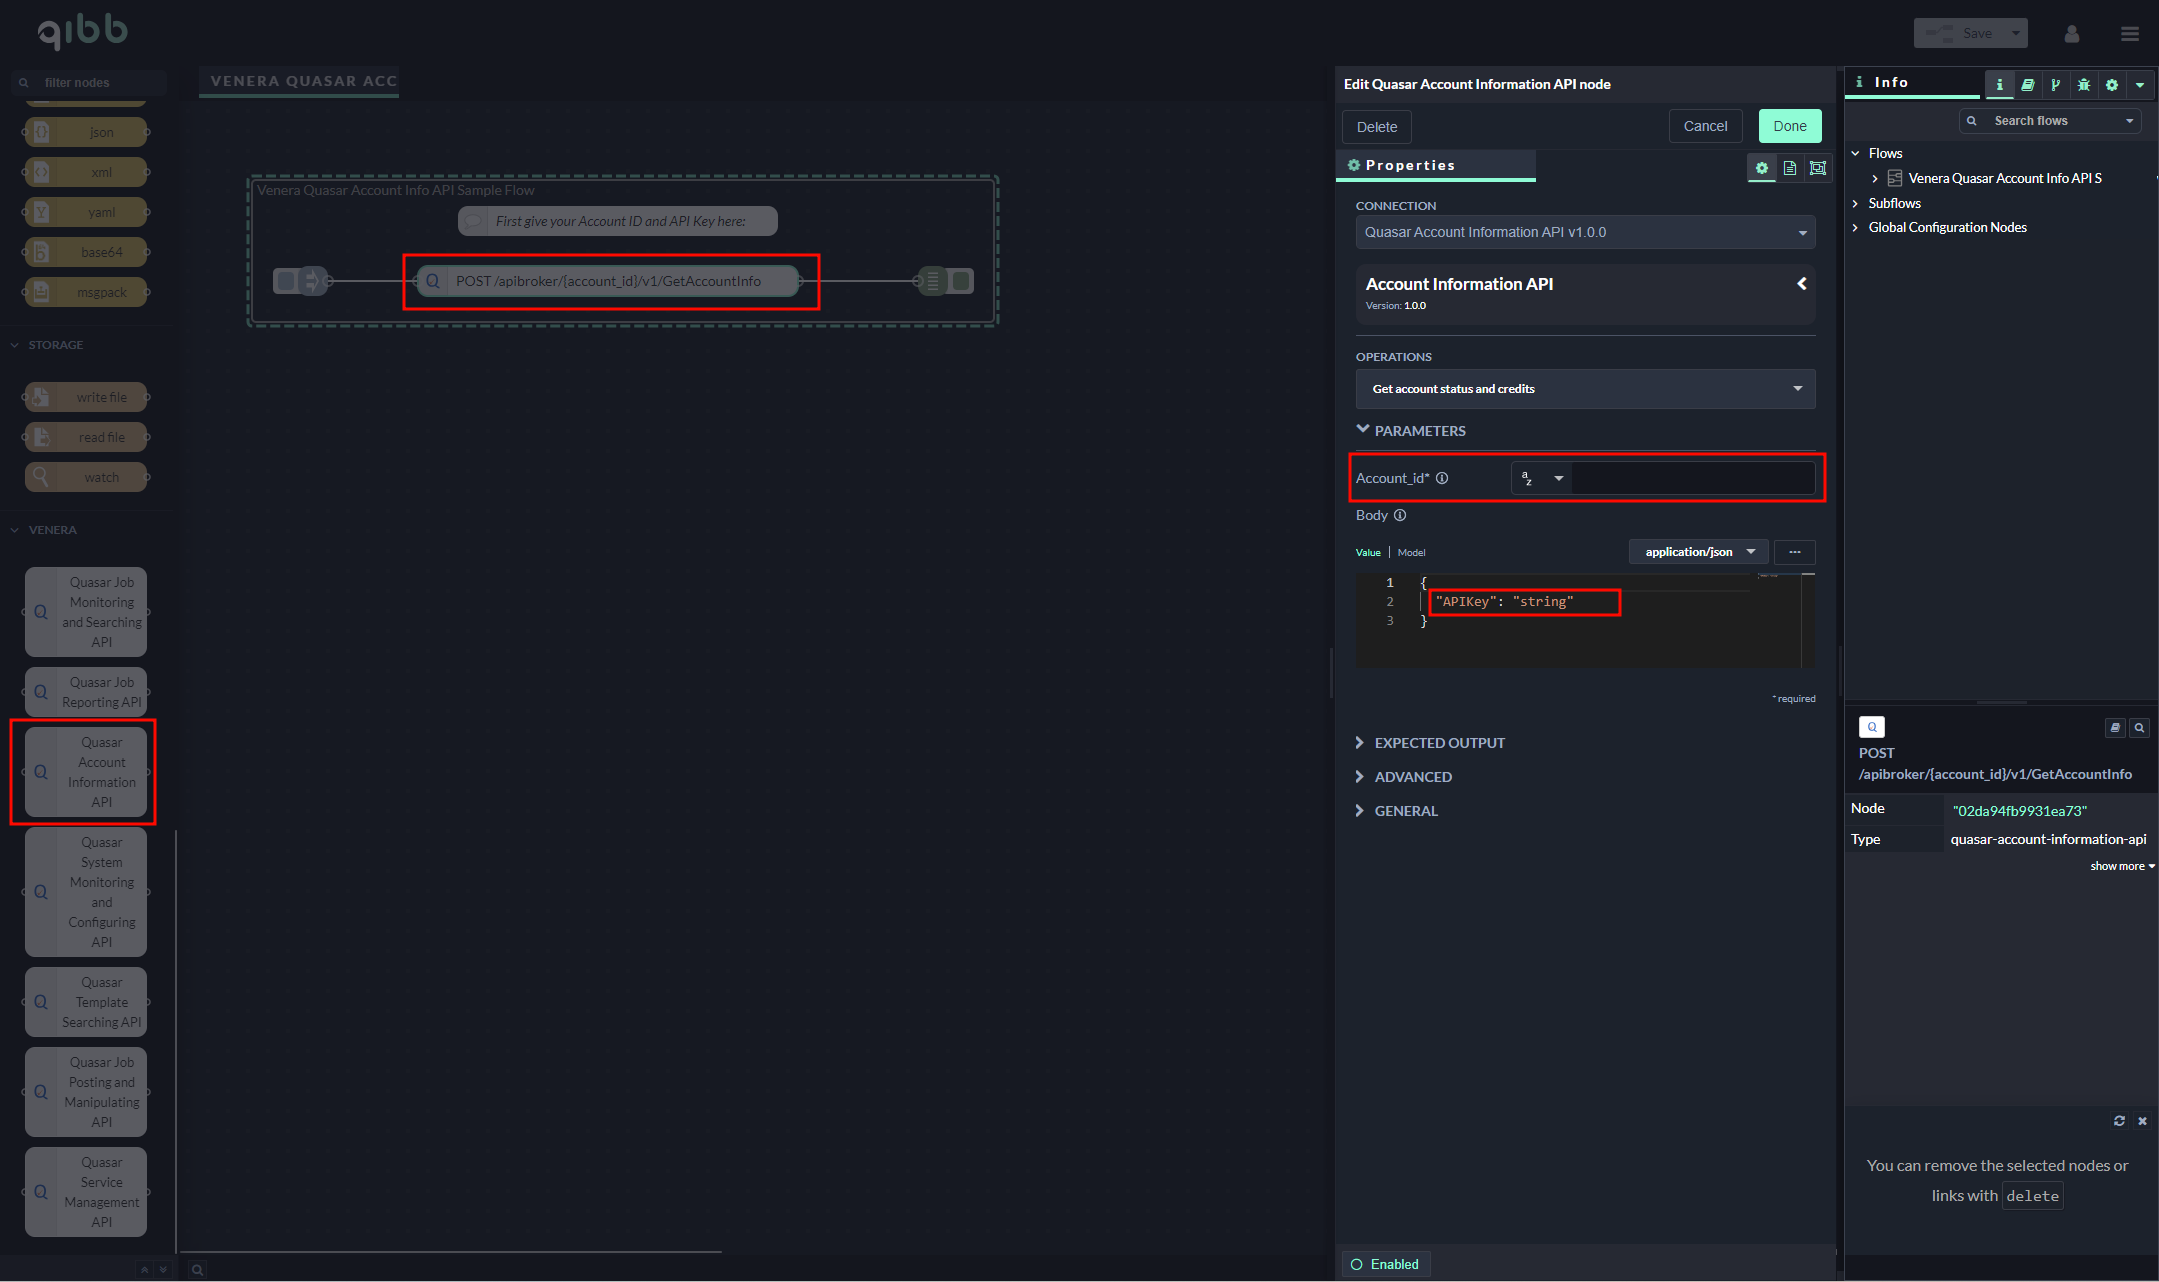Expand the EXPECTED OUTPUT section

tap(1439, 743)
